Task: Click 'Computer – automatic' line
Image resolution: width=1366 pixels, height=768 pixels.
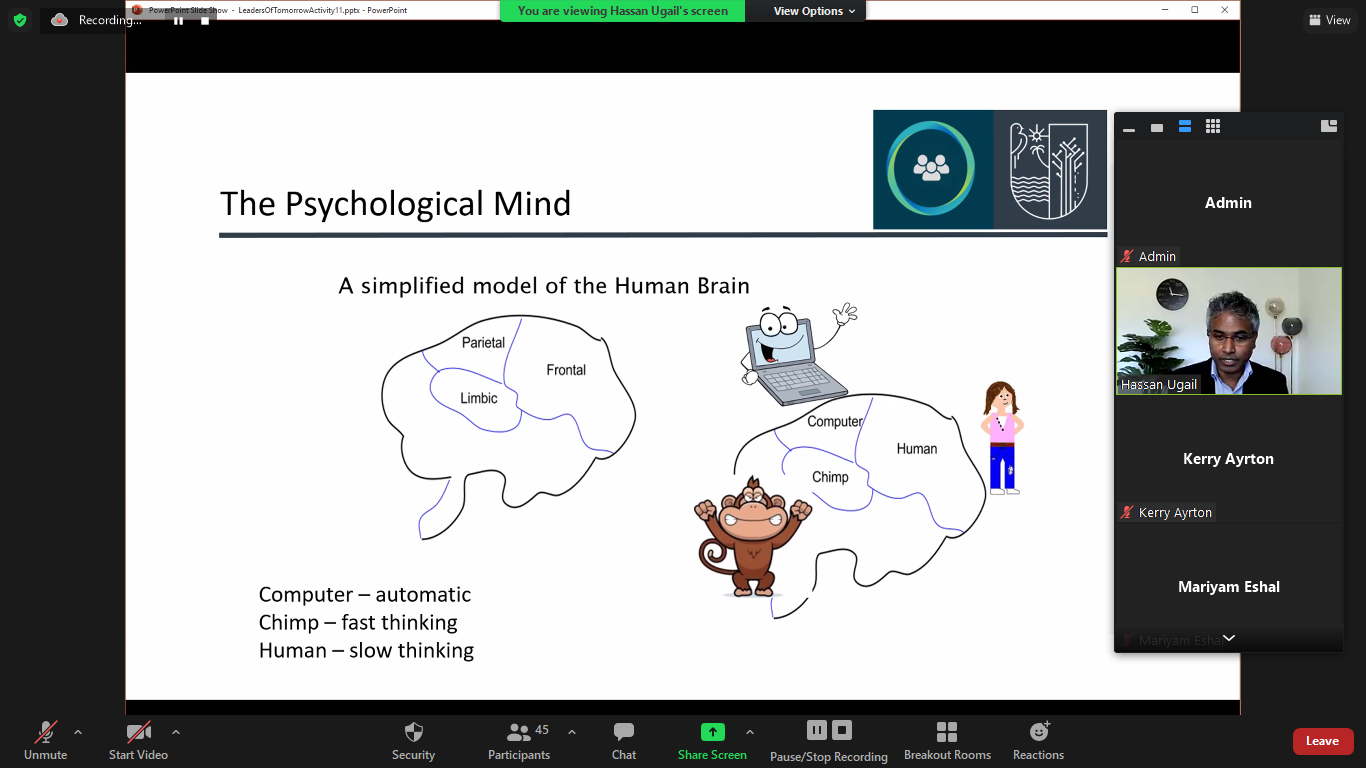Action: click(365, 594)
